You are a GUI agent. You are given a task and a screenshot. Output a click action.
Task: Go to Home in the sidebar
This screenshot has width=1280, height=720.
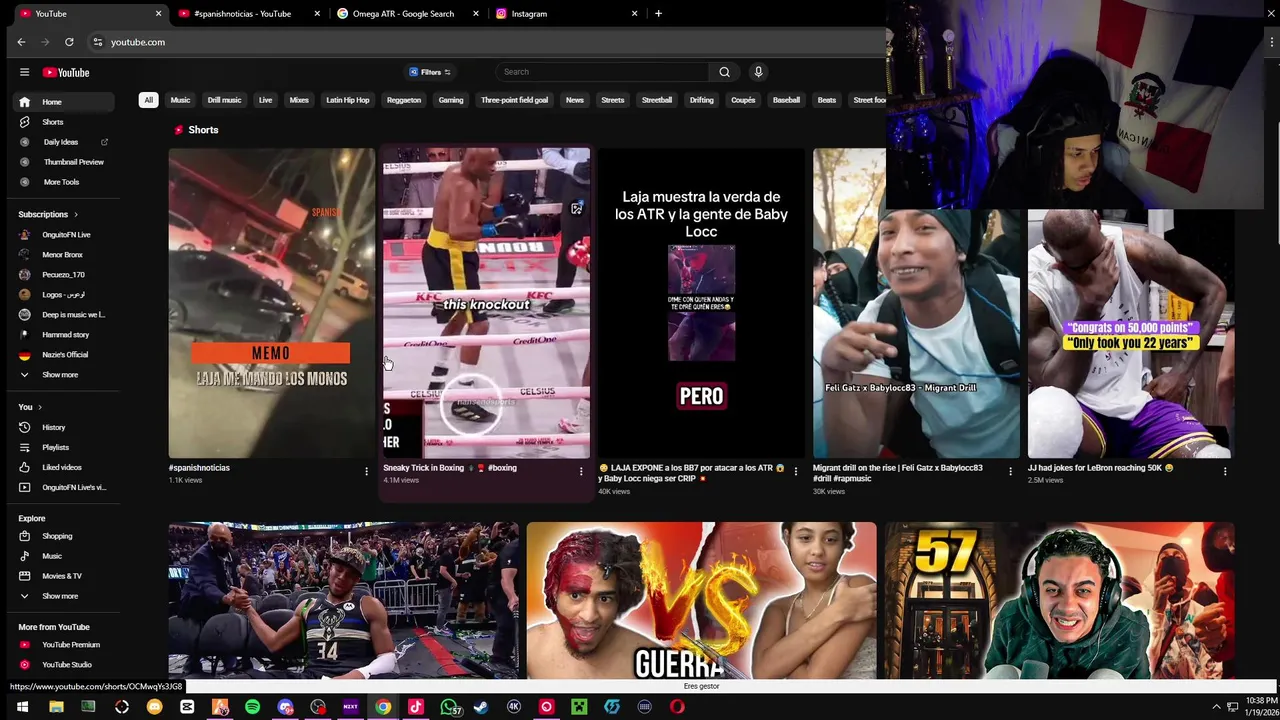[64, 102]
